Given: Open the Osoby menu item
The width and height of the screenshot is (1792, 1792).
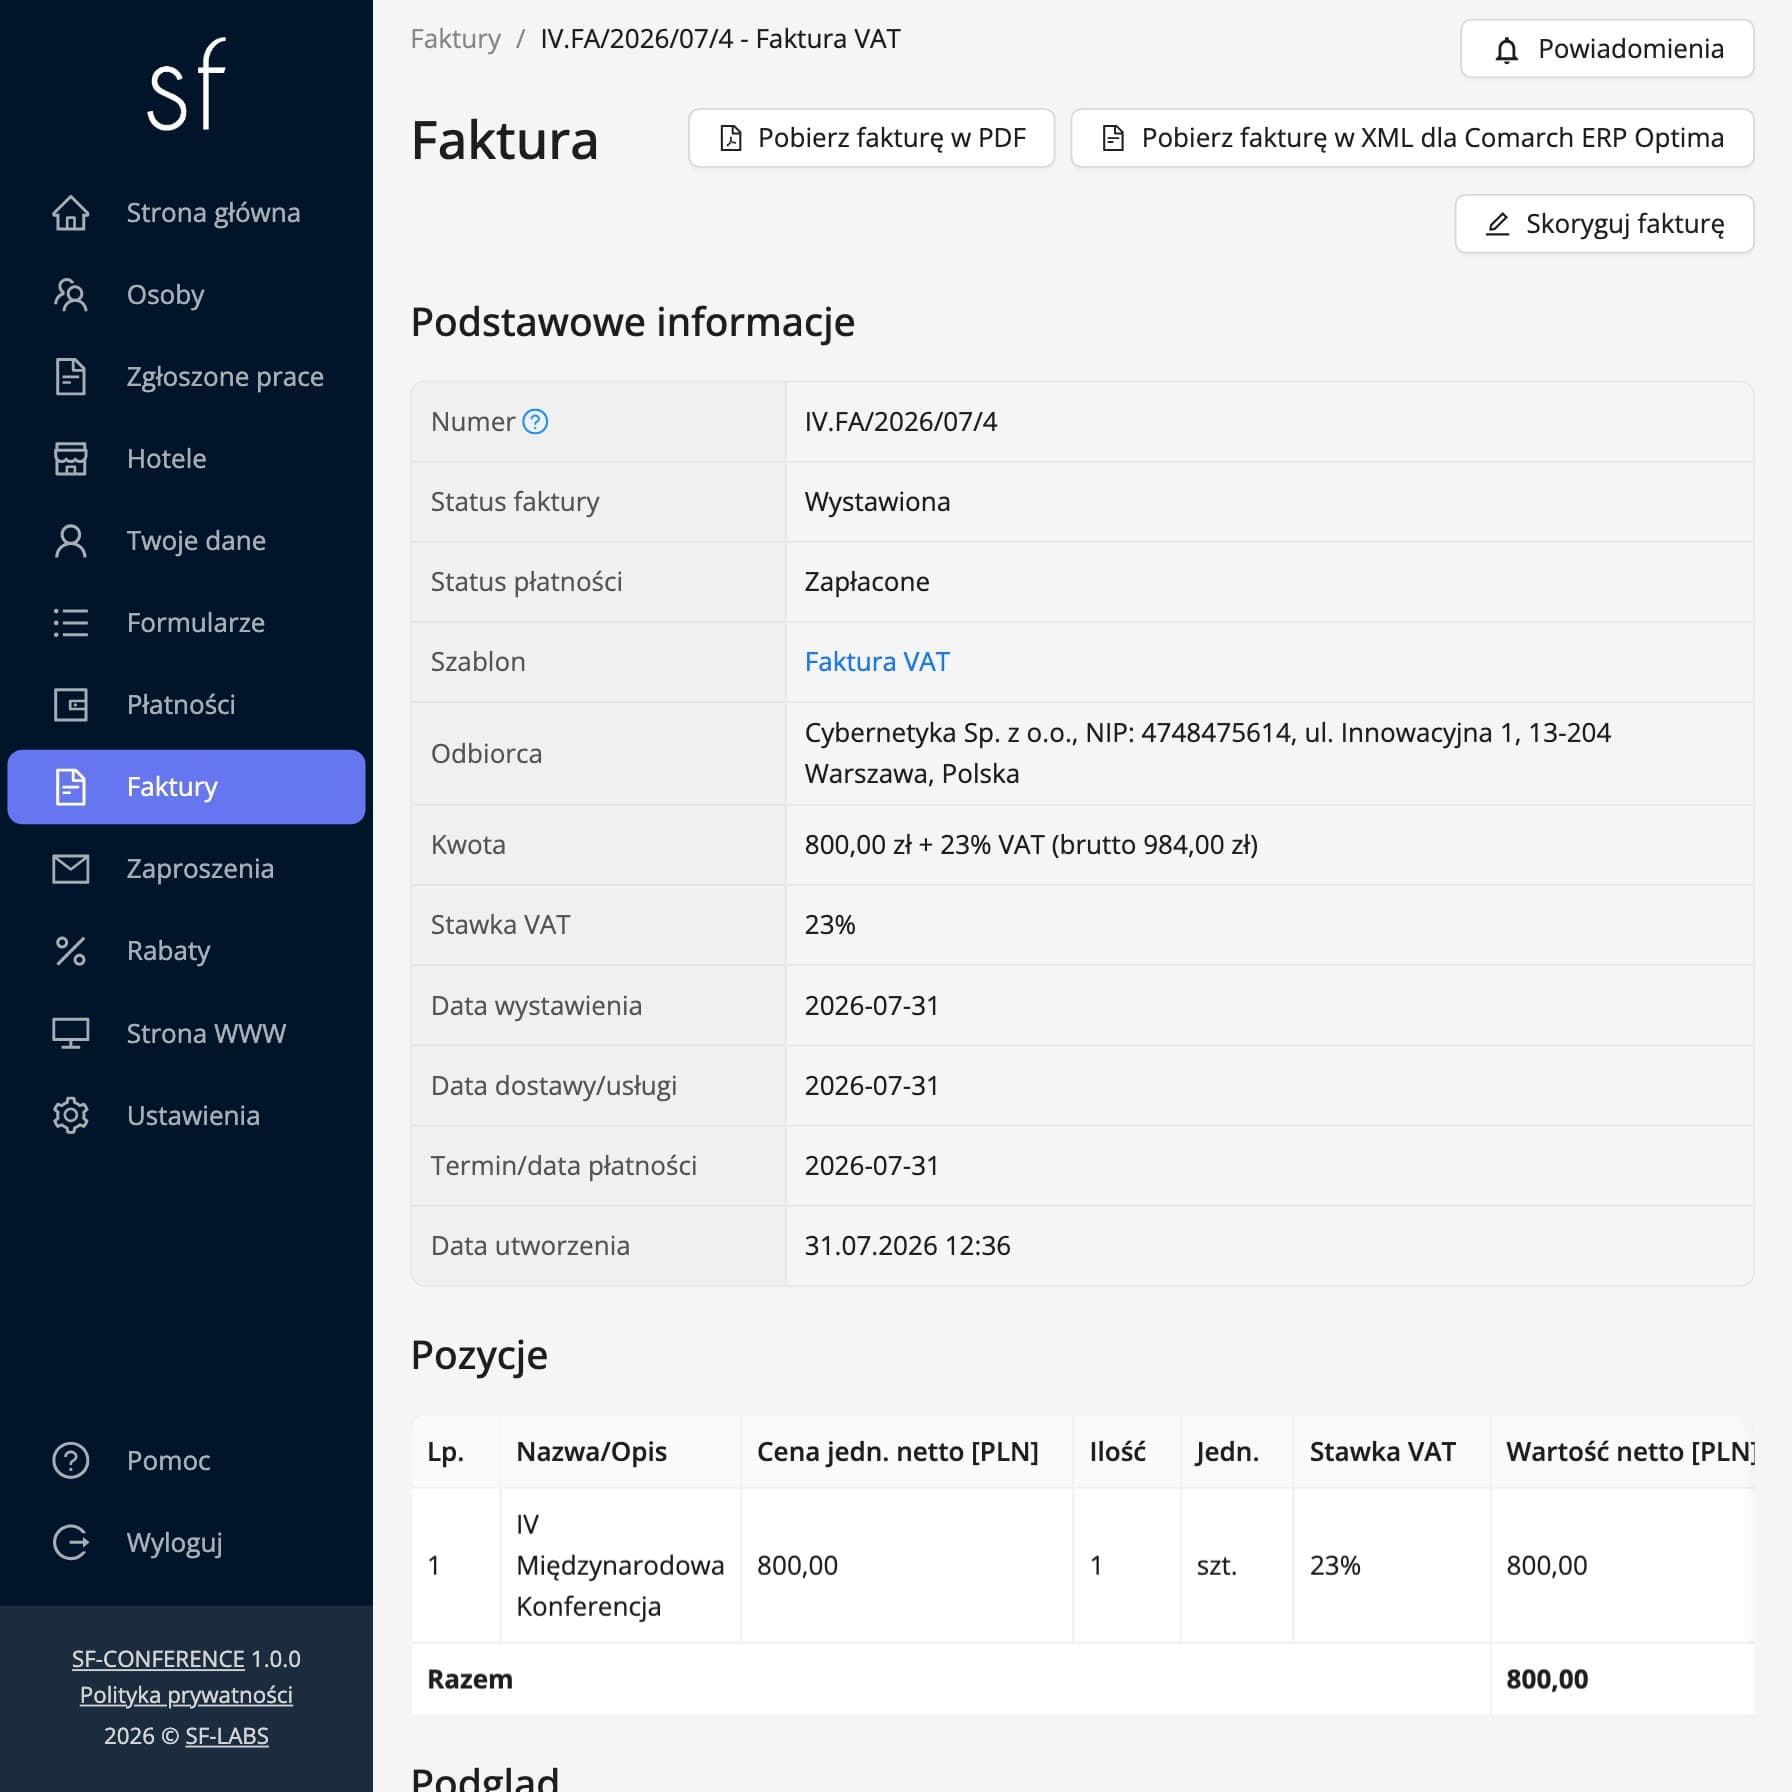Looking at the screenshot, I should point(186,295).
